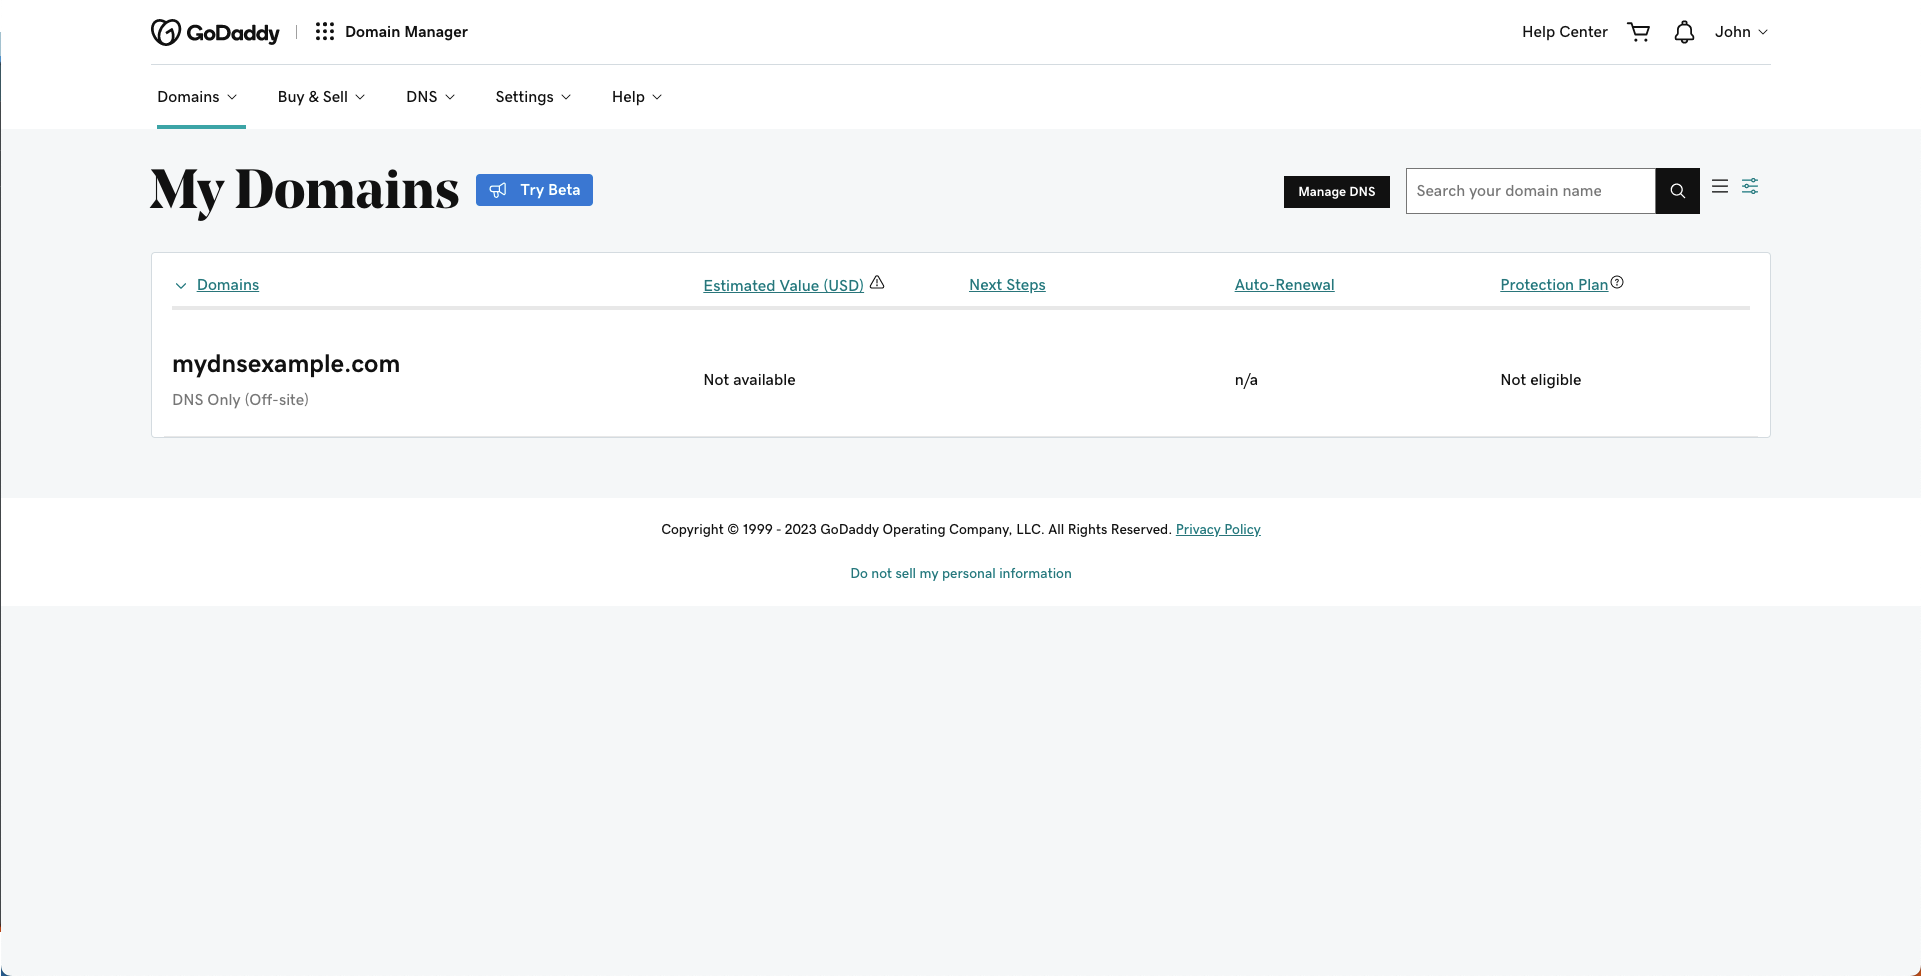Open the Privacy Policy link

(1217, 530)
